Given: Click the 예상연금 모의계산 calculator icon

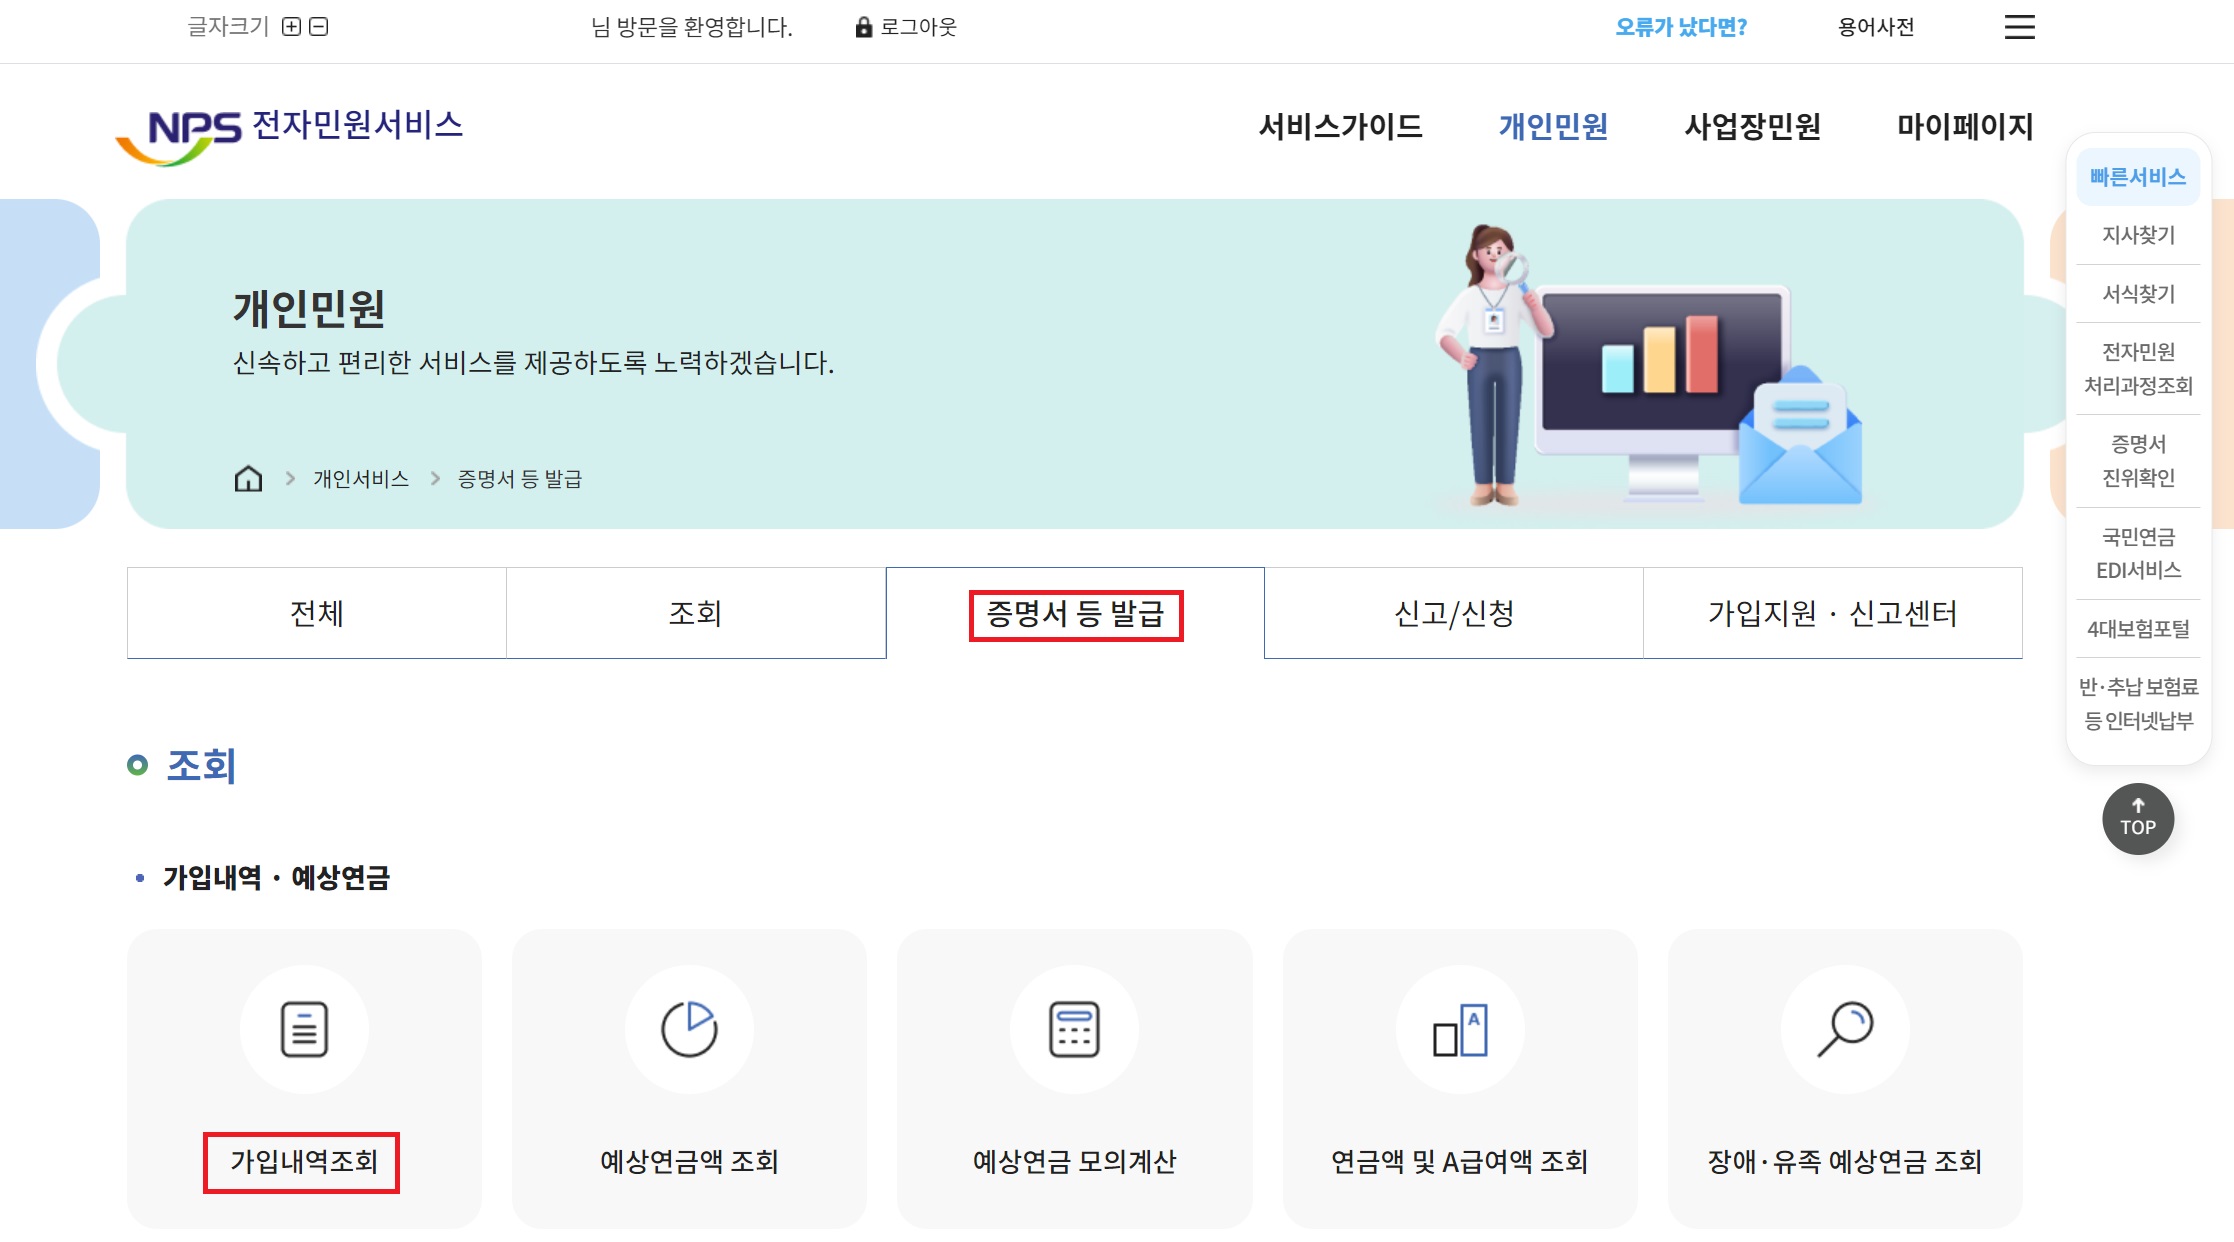Looking at the screenshot, I should coord(1074,1028).
